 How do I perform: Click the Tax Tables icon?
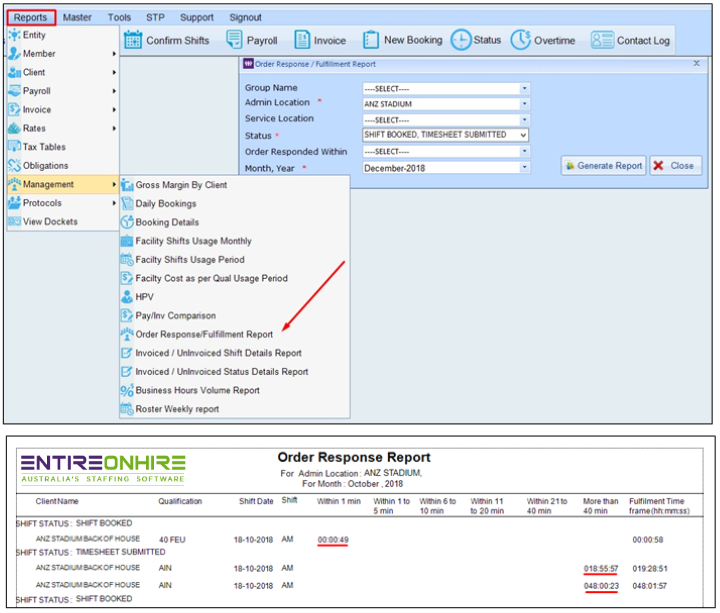tap(14, 146)
